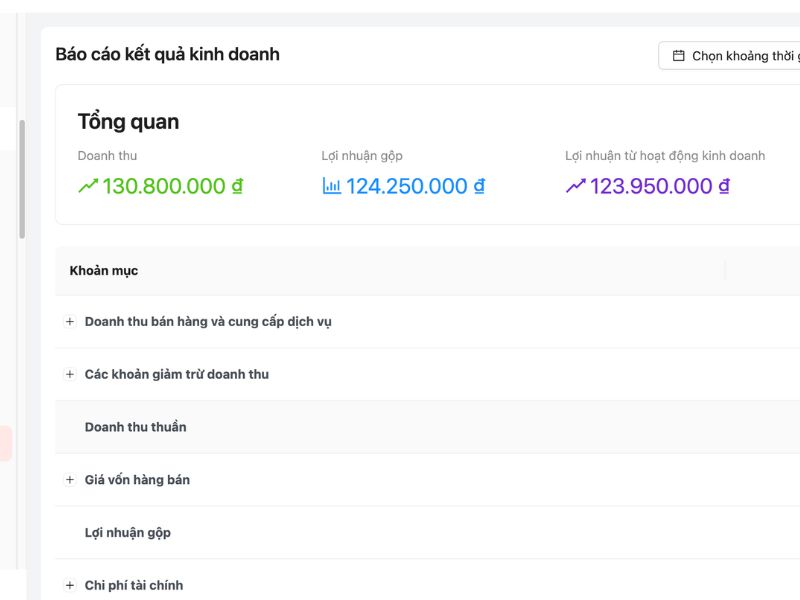Click the purple trend arrow beside Lợi nhuận từ hoạt động

point(575,186)
